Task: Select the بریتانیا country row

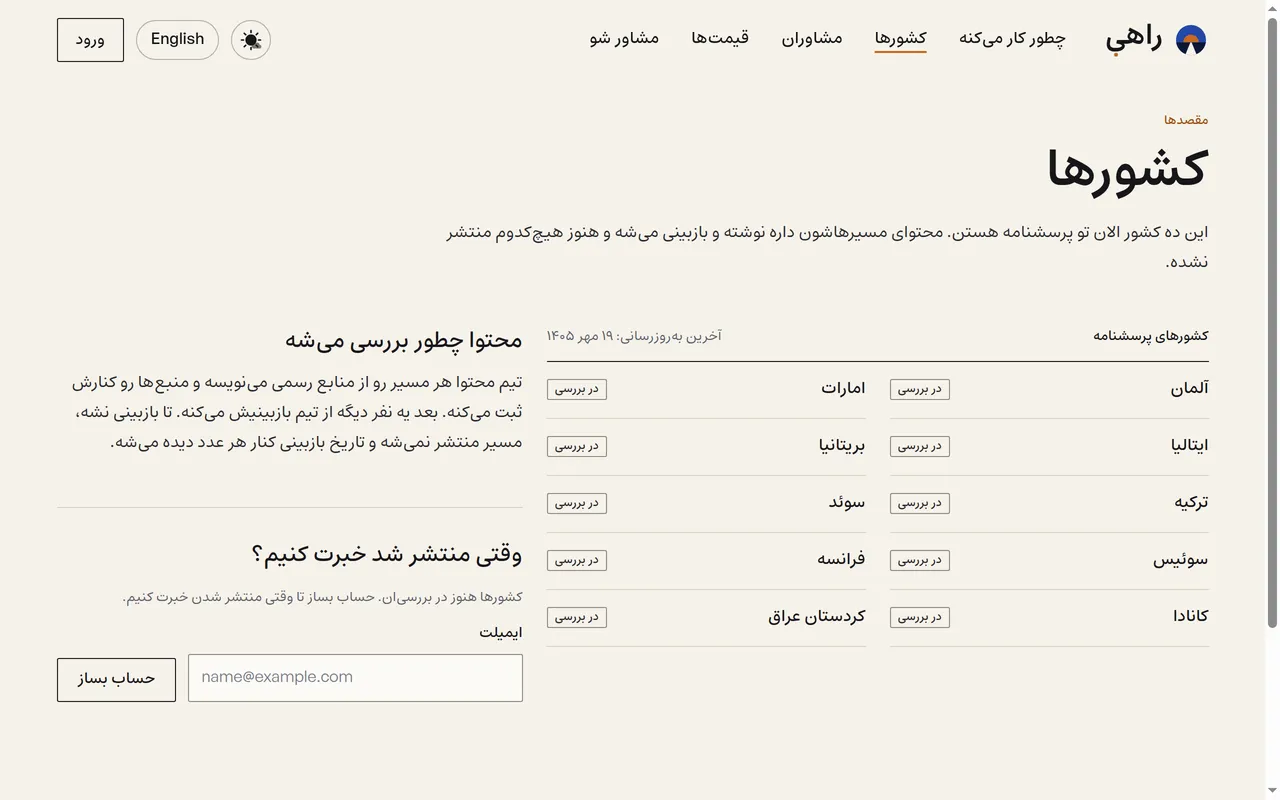Action: tap(706, 447)
